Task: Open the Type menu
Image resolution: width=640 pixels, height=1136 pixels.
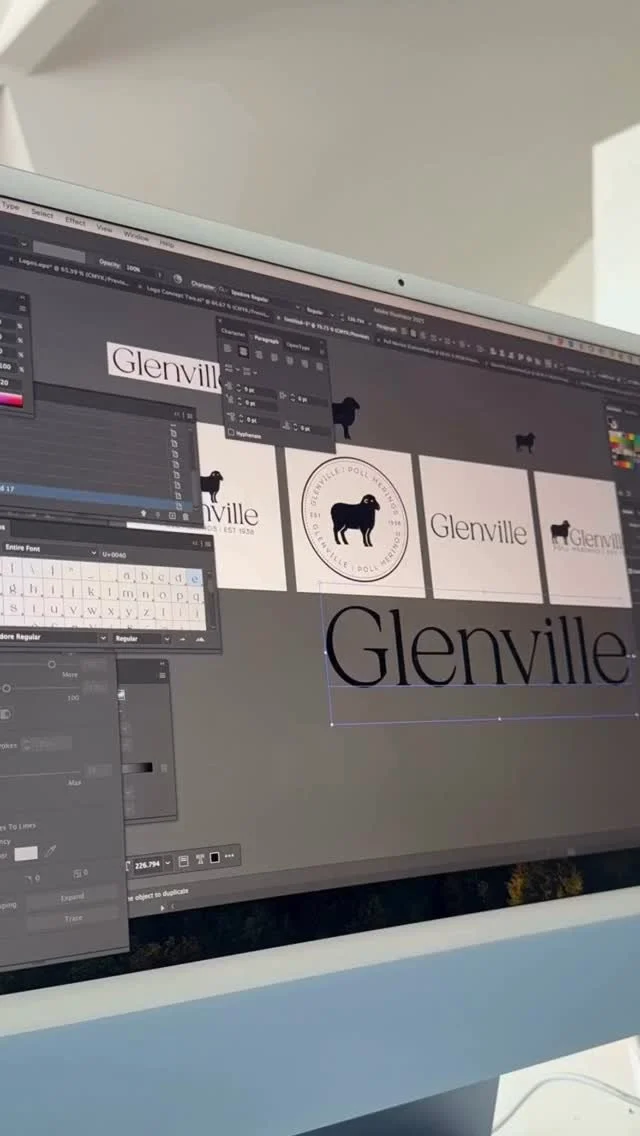Action: pyautogui.click(x=10, y=206)
